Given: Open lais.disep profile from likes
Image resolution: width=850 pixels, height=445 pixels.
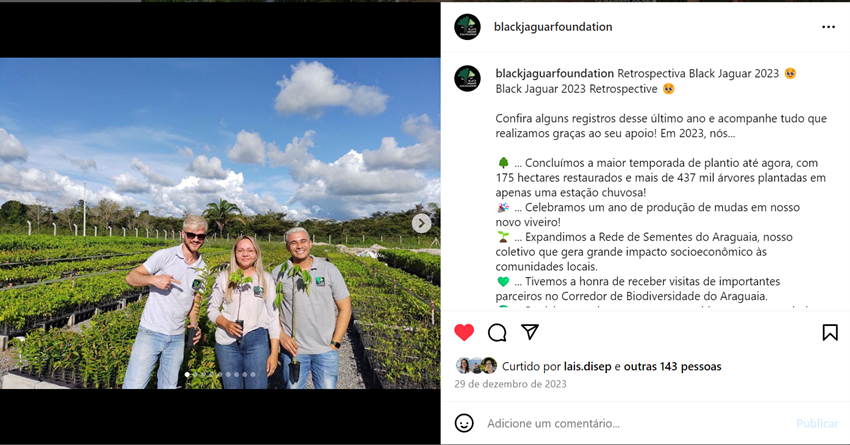Looking at the screenshot, I should point(587,367).
